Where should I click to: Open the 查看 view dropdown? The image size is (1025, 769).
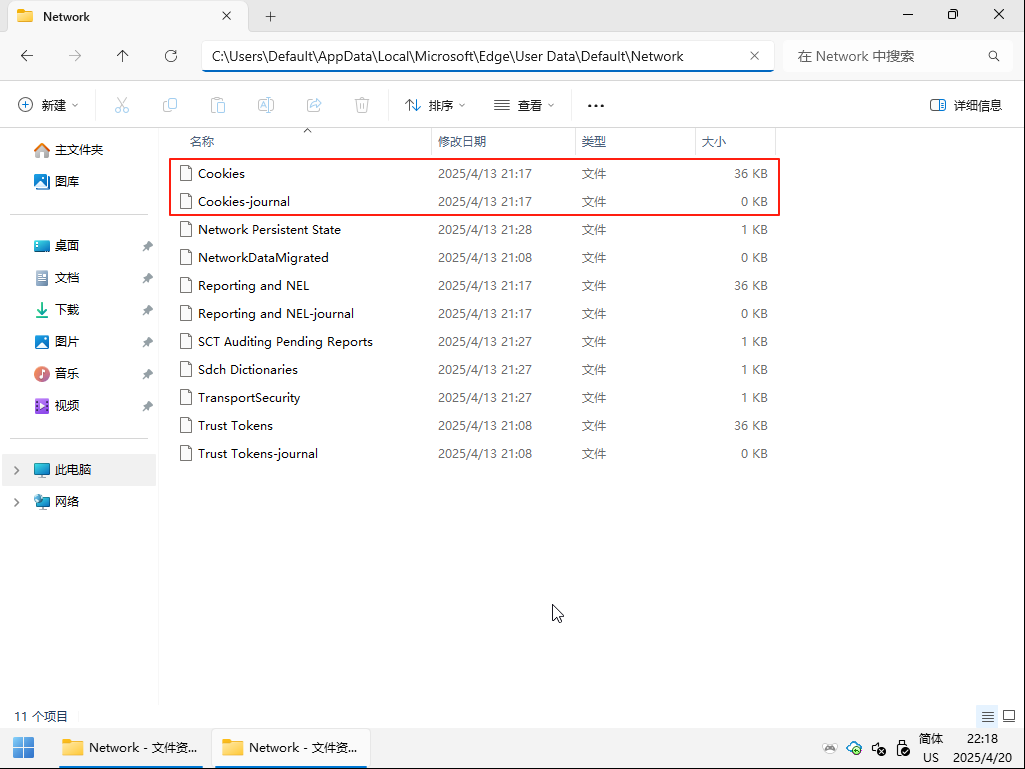(x=524, y=105)
